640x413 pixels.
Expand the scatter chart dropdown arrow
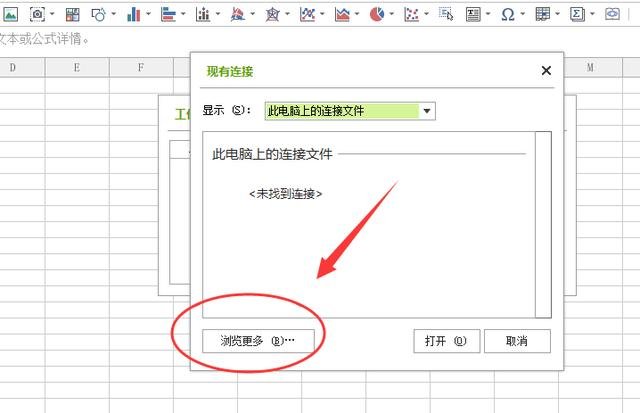pyautogui.click(x=427, y=14)
